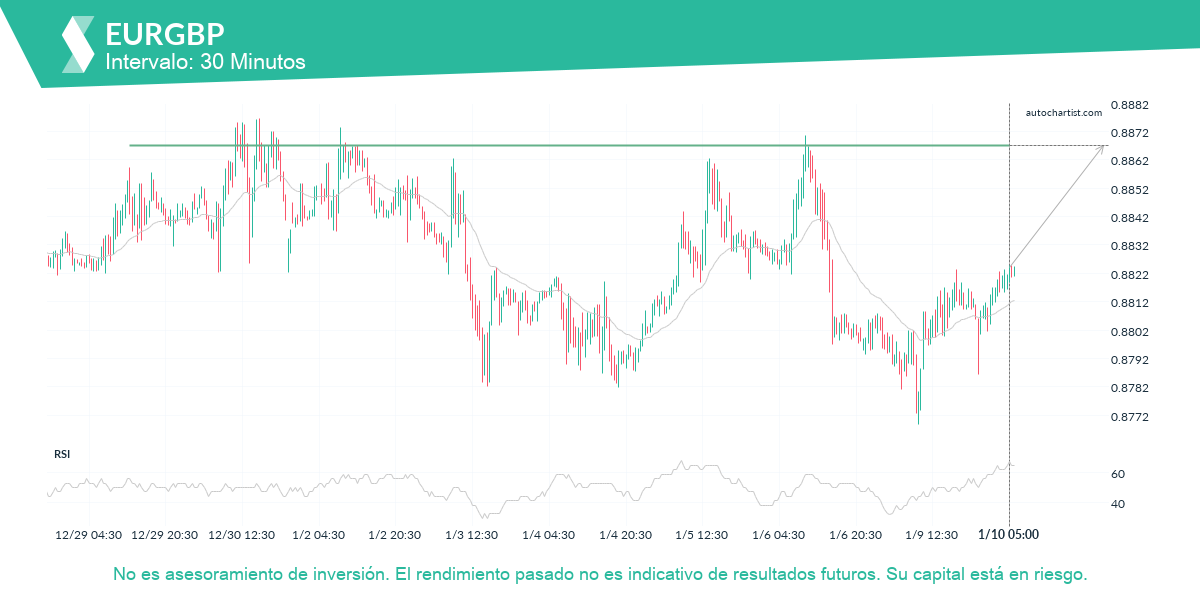Click the 1/9 12:30 time label
1200x600 pixels.
(930, 535)
